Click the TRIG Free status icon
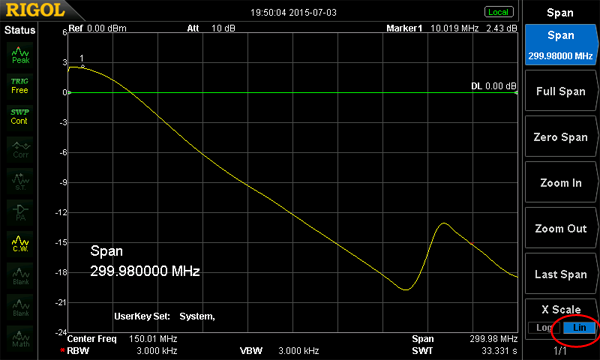600x360 pixels. coord(20,86)
